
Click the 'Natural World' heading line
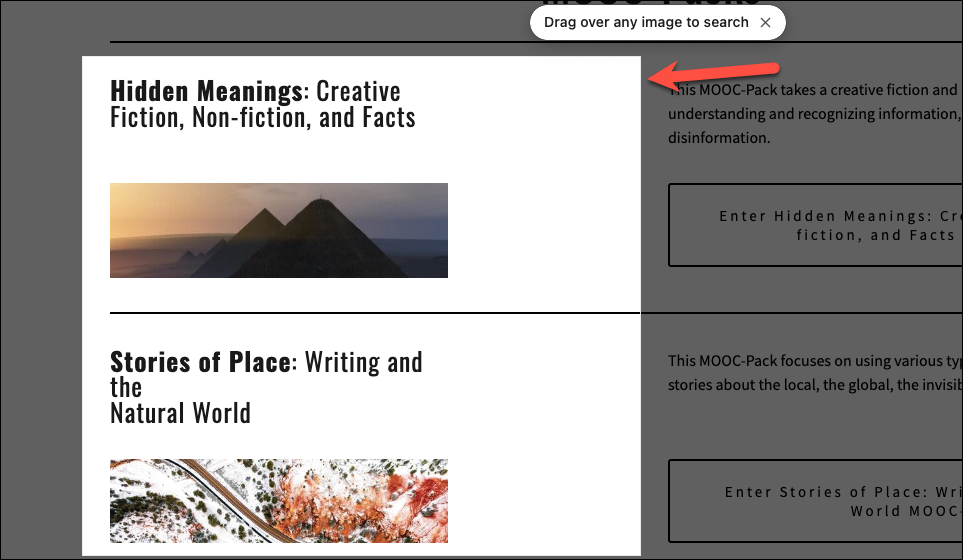(x=181, y=413)
